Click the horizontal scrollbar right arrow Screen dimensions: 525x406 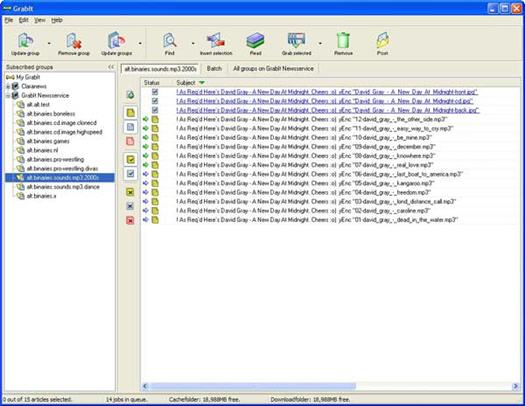[515, 386]
